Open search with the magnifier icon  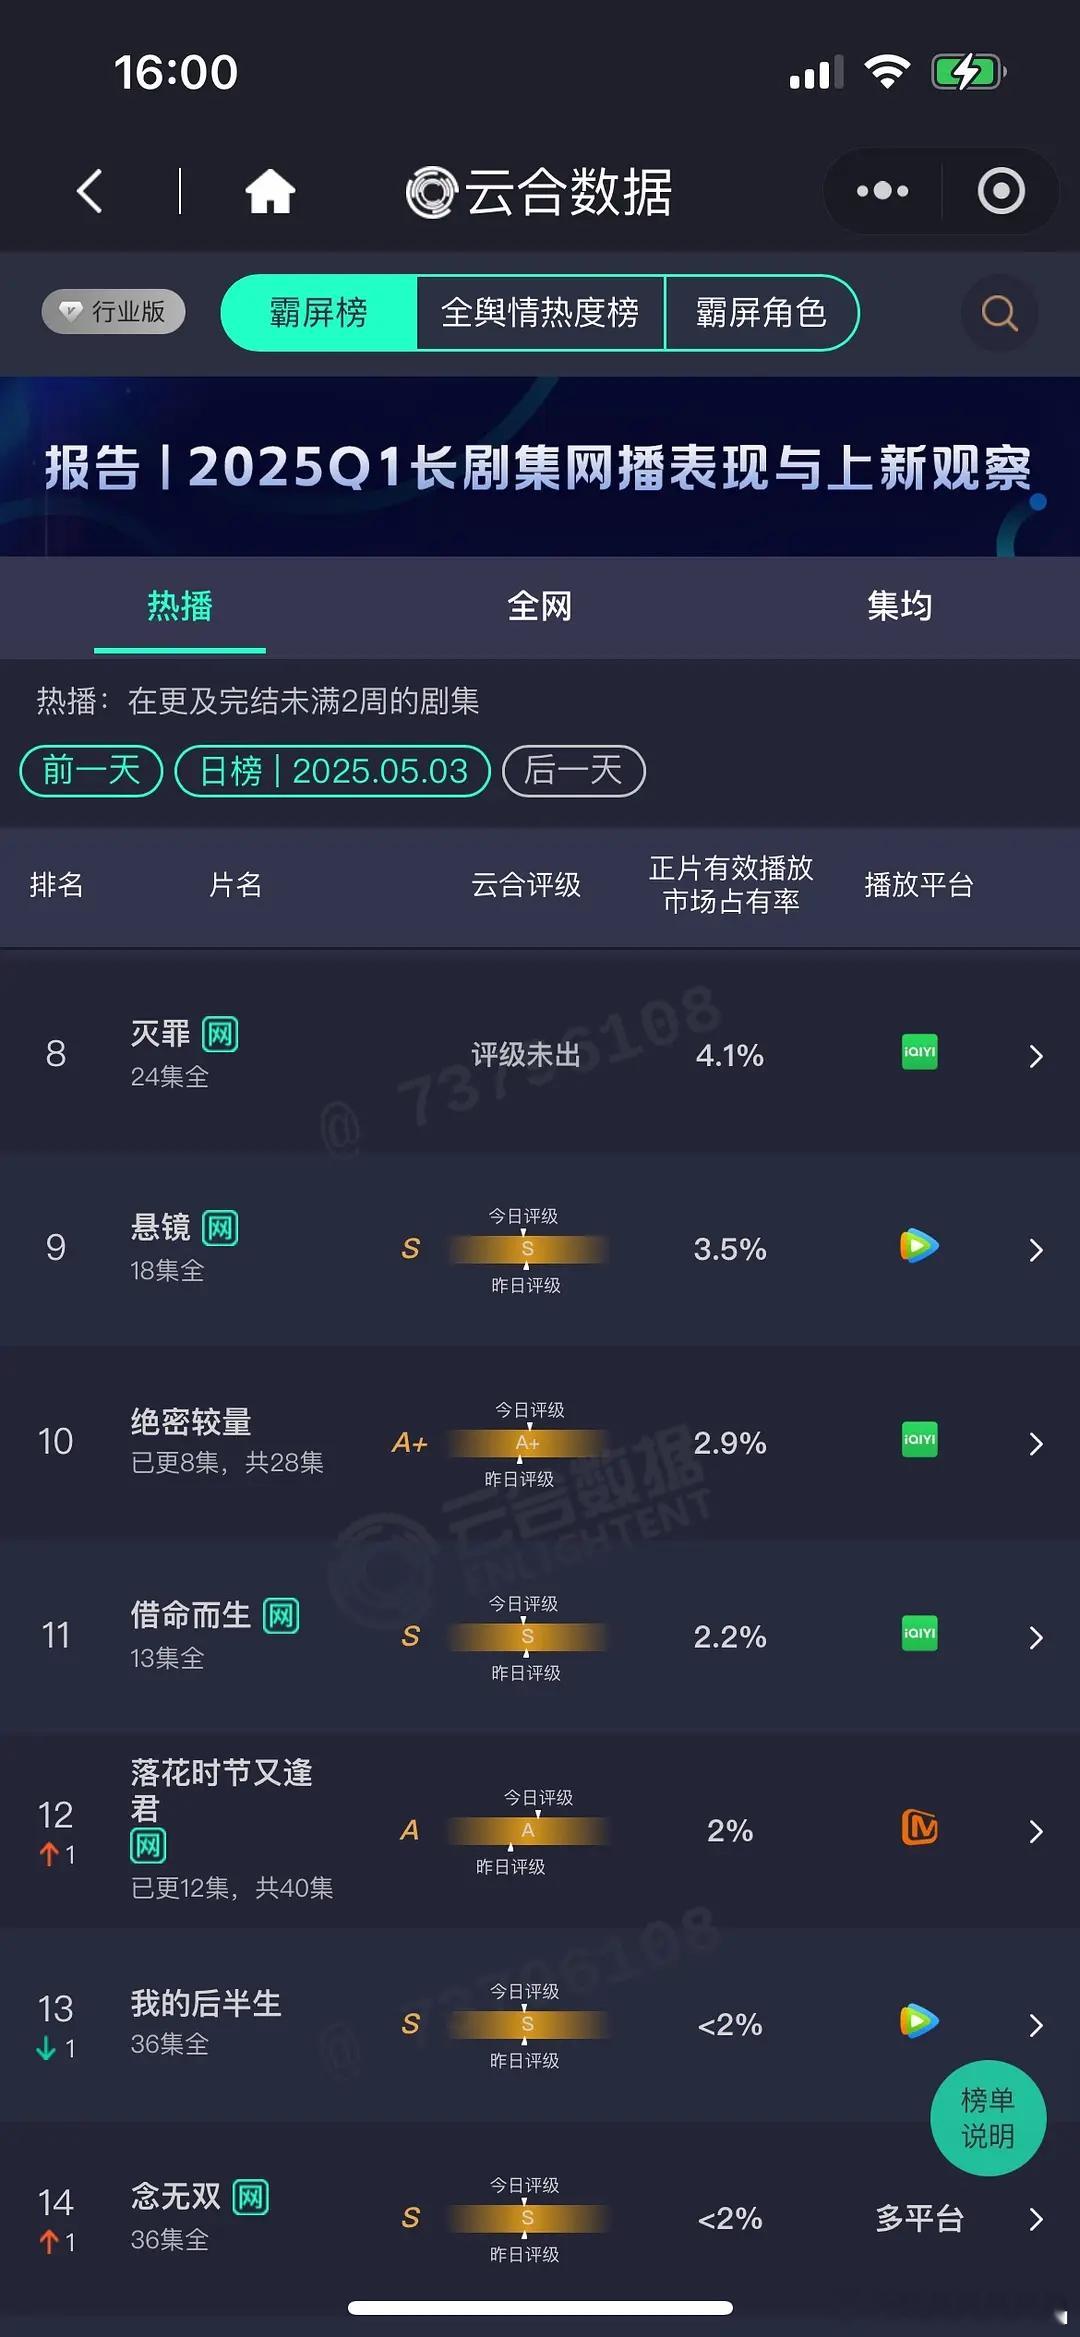coord(999,313)
